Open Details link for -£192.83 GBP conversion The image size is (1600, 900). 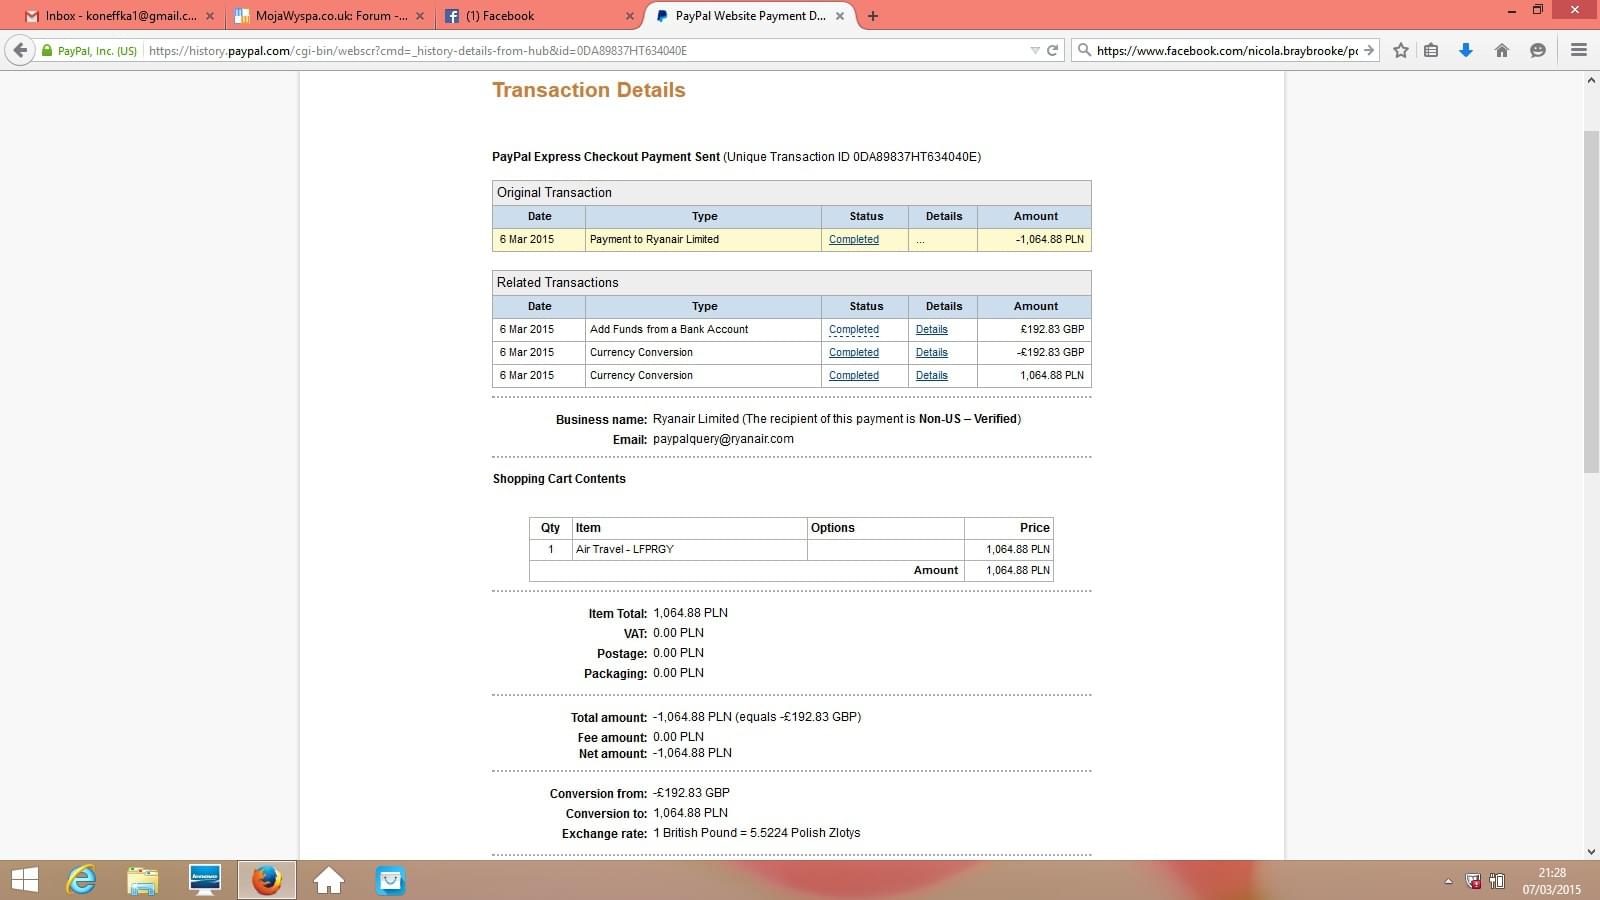pos(931,353)
